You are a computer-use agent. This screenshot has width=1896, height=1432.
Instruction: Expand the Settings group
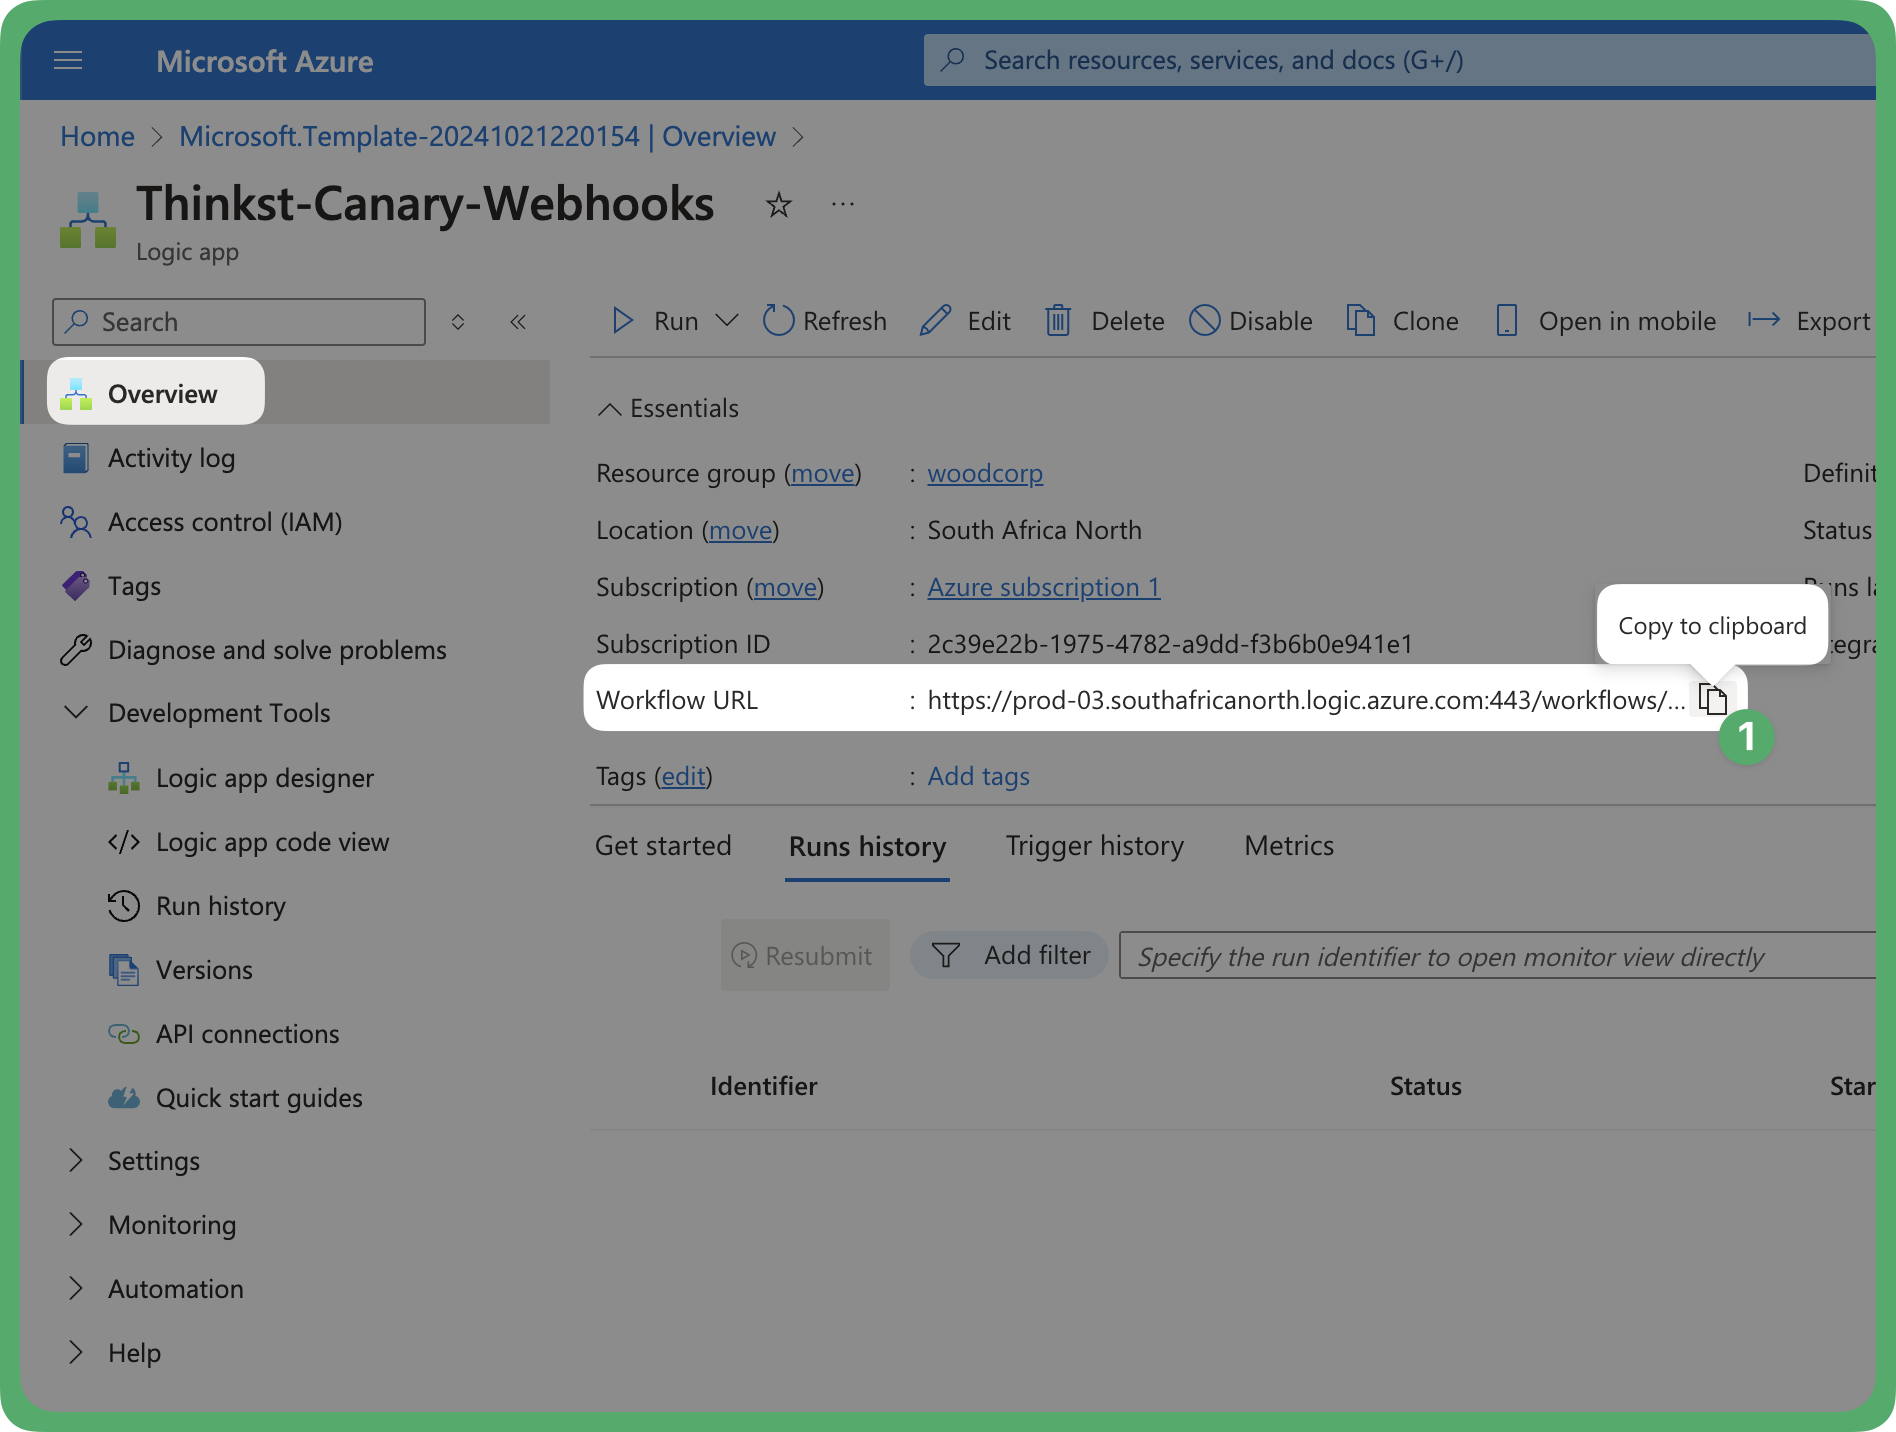tap(76, 1160)
